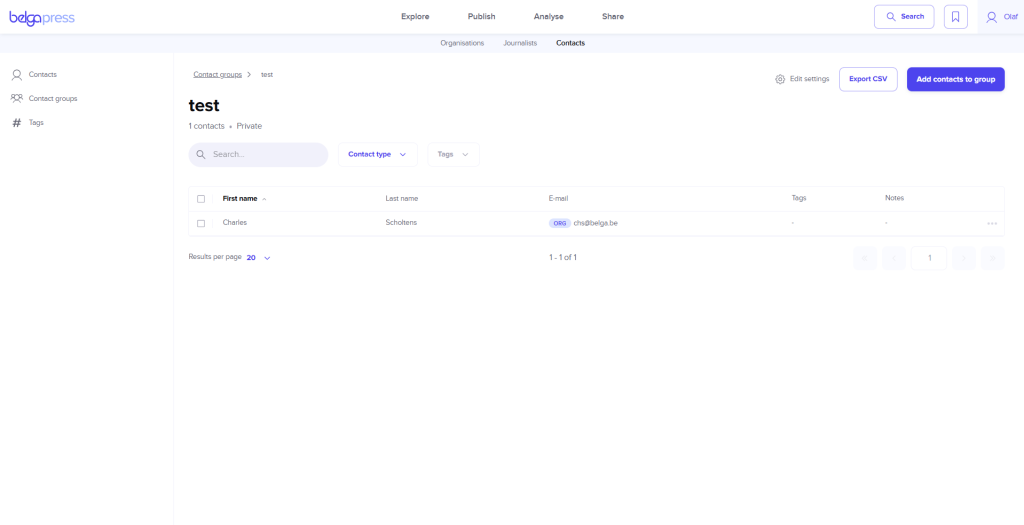Select the Contacts sub-navigation tab
Image resolution: width=1024 pixels, height=525 pixels.
tap(571, 43)
